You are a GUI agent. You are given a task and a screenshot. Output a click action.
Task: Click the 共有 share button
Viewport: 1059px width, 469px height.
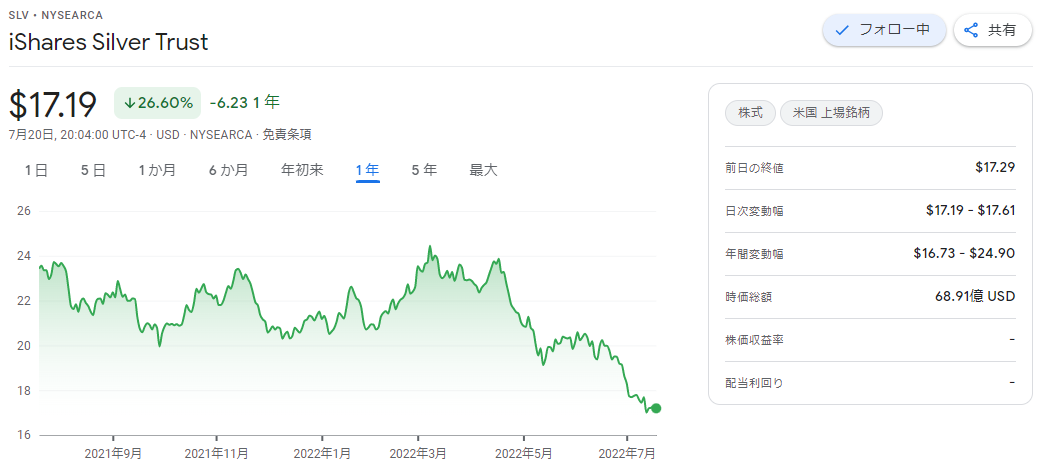pos(992,30)
